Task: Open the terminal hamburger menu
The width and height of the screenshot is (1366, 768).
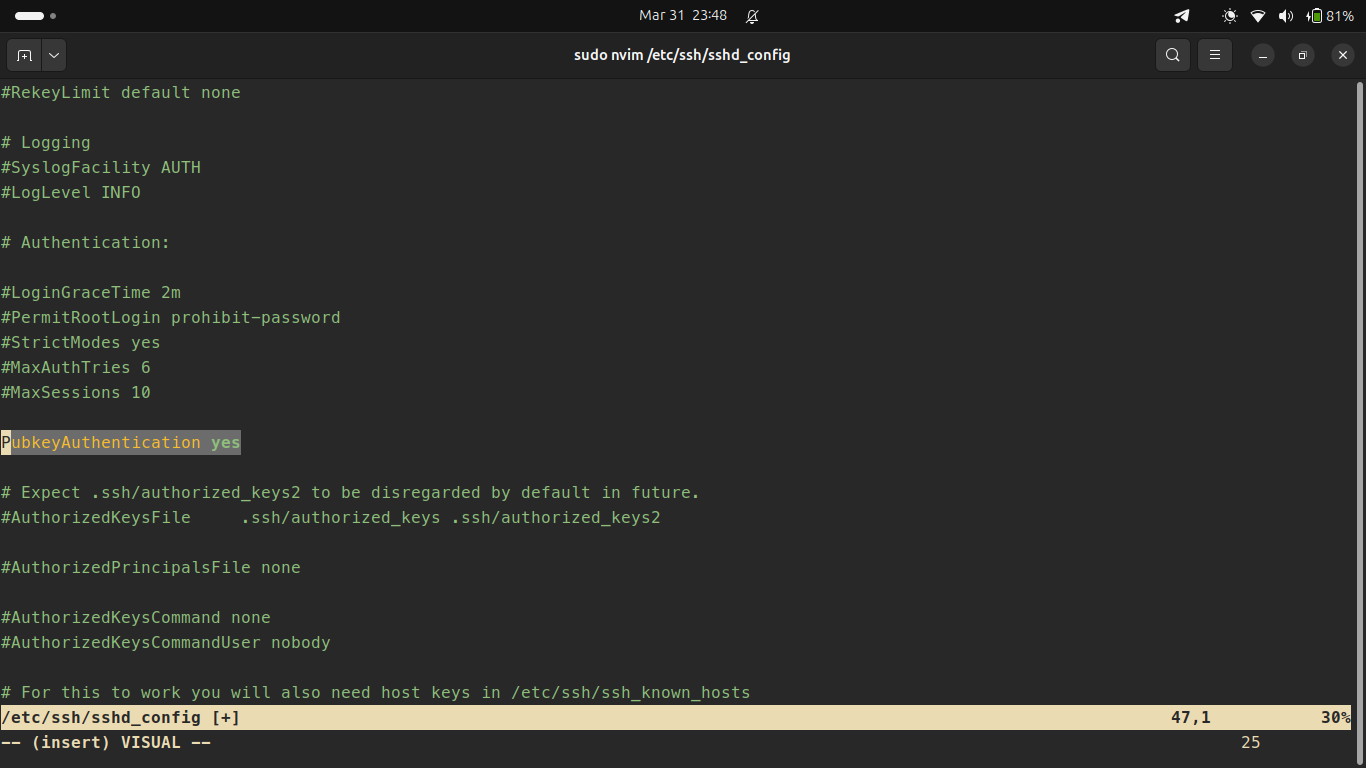Action: 1215,55
